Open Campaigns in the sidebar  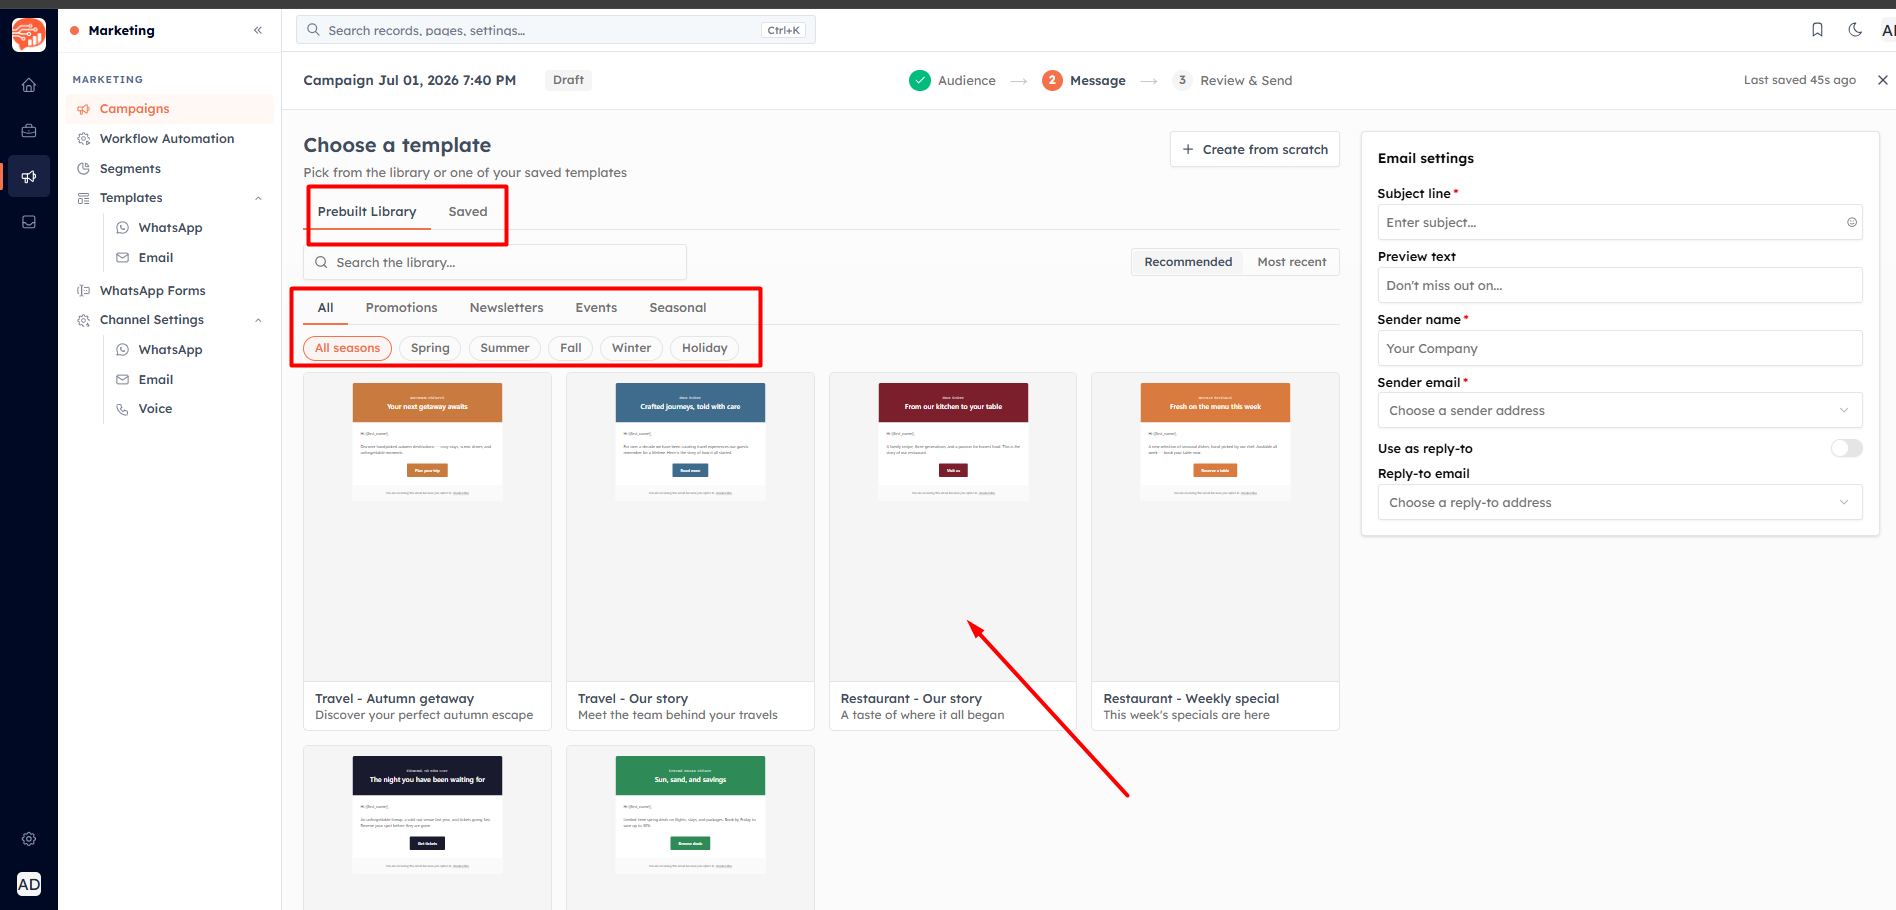coord(170,109)
